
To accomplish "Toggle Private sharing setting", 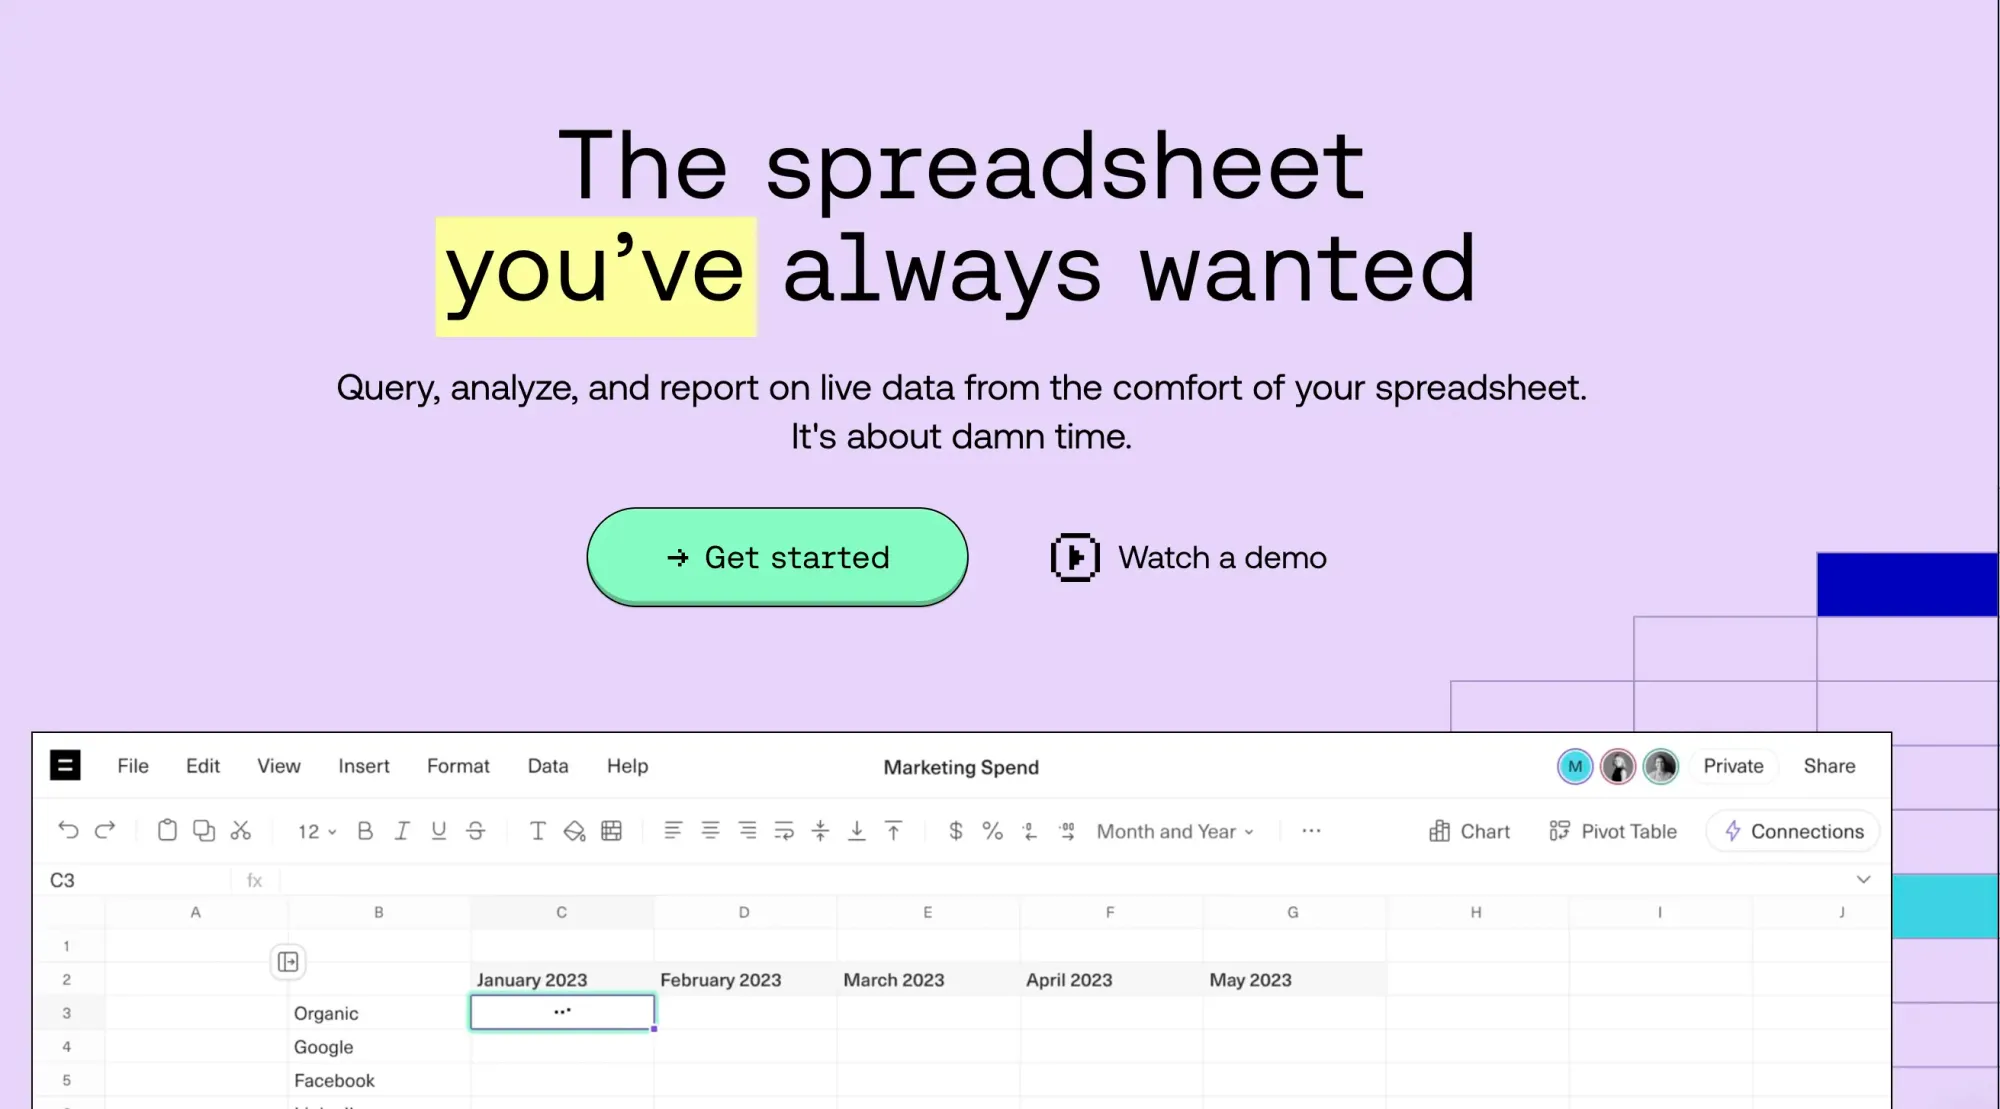I will coord(1734,765).
